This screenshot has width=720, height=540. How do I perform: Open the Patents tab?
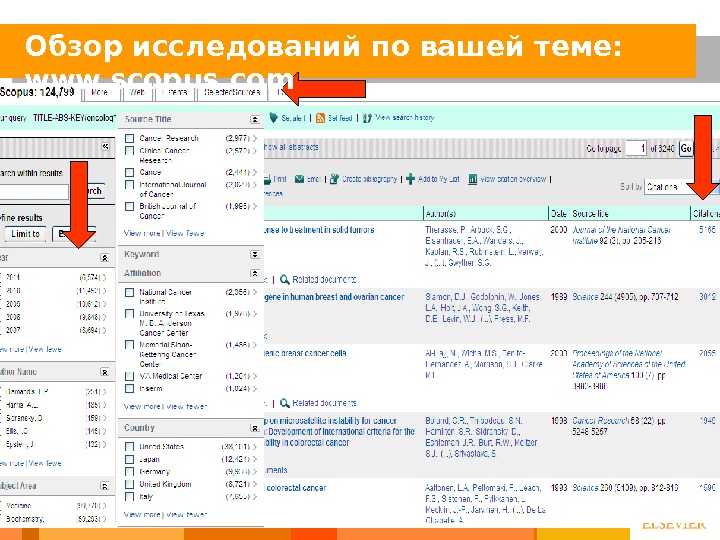tap(175, 92)
